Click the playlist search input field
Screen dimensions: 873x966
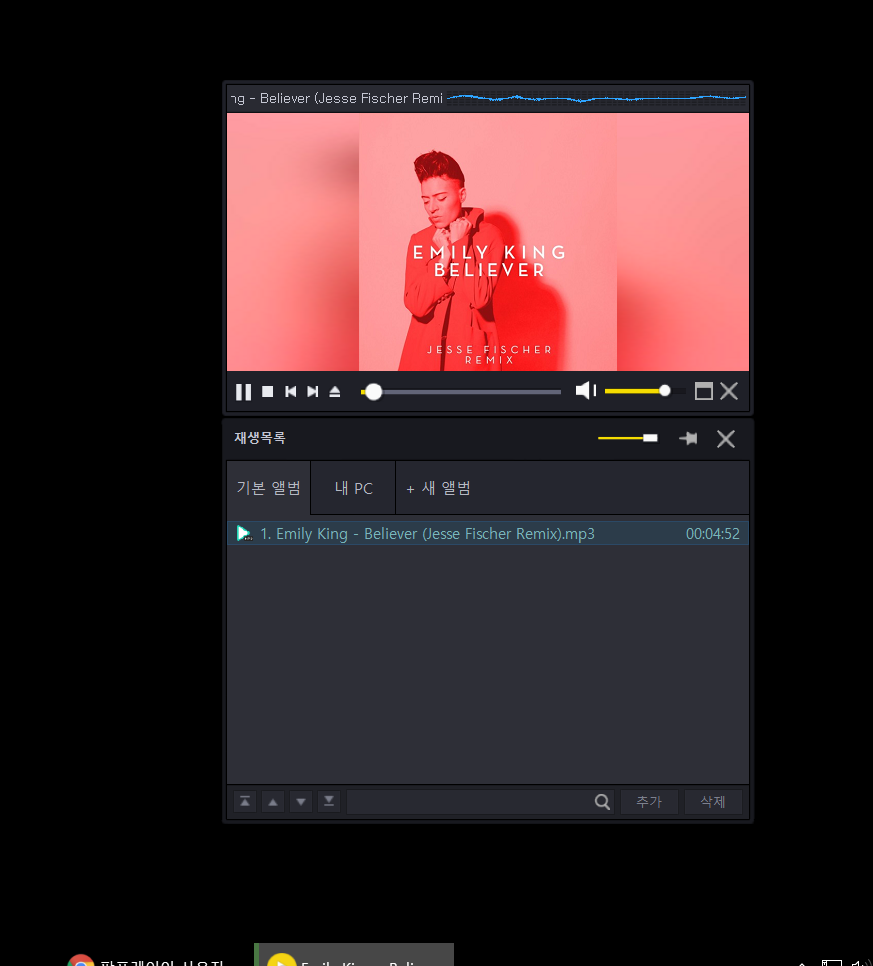coord(468,802)
